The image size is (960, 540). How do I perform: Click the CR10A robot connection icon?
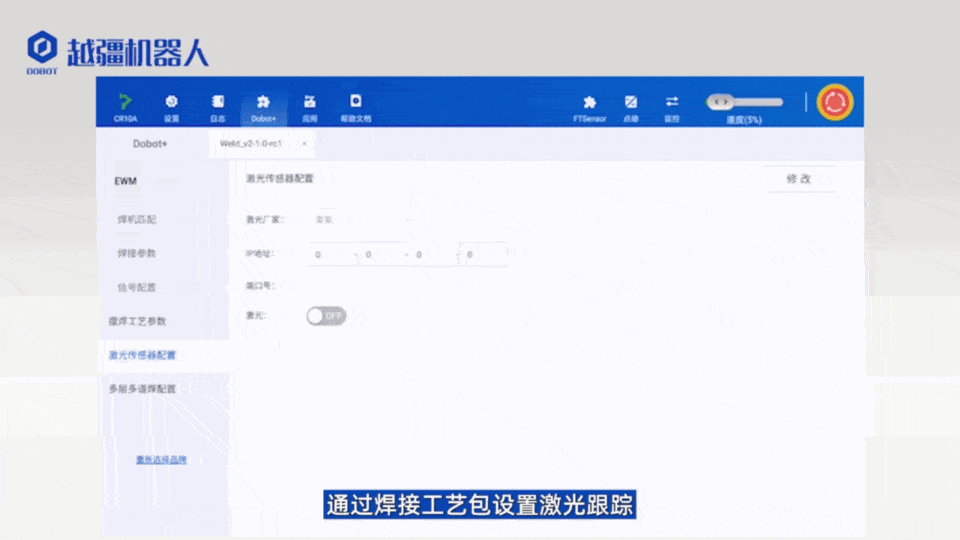coord(125,104)
